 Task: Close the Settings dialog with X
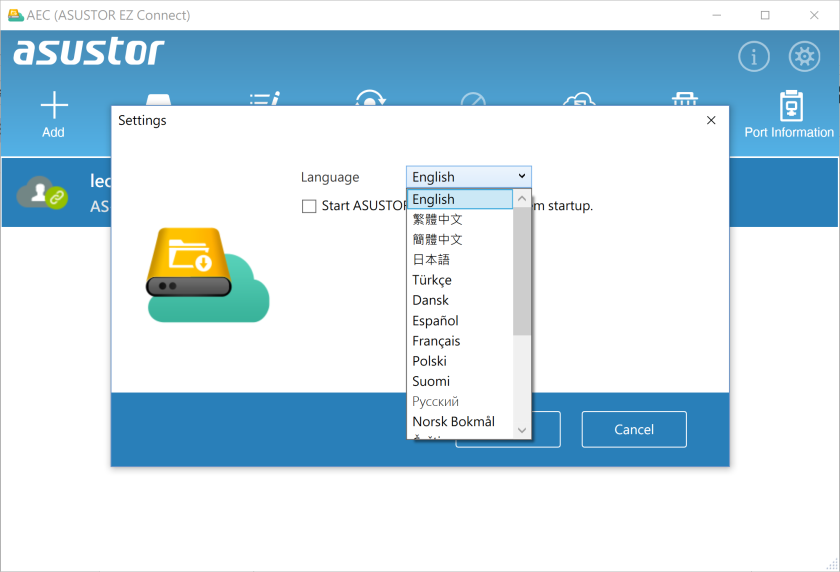[x=711, y=121]
